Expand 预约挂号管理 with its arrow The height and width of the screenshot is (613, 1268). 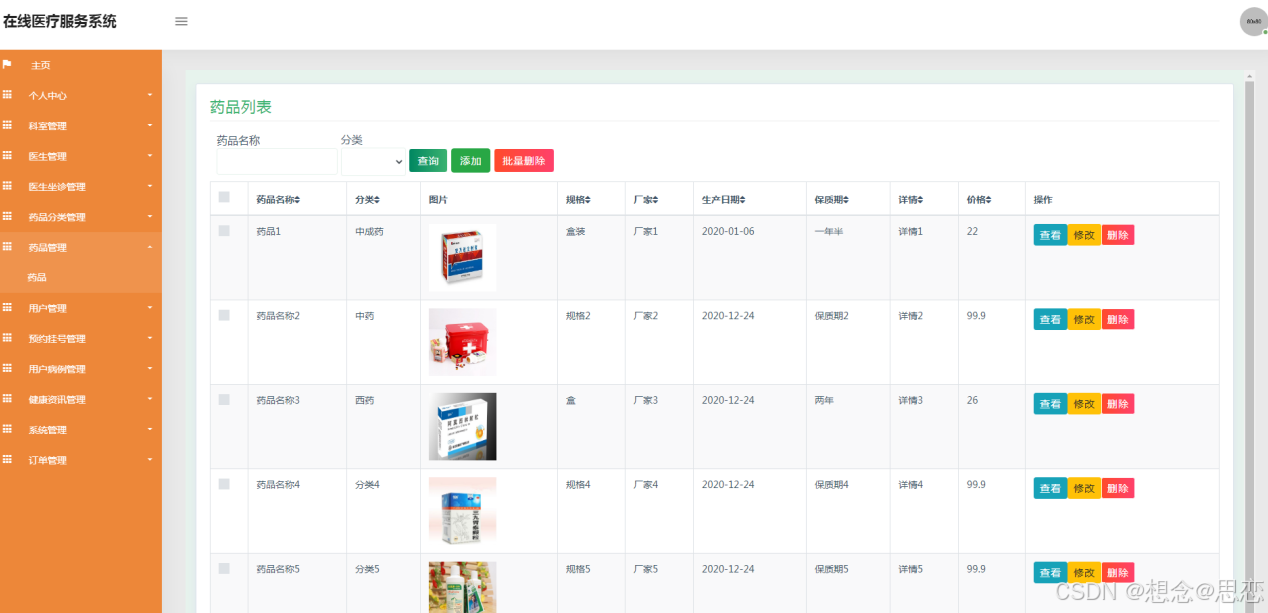pos(150,338)
